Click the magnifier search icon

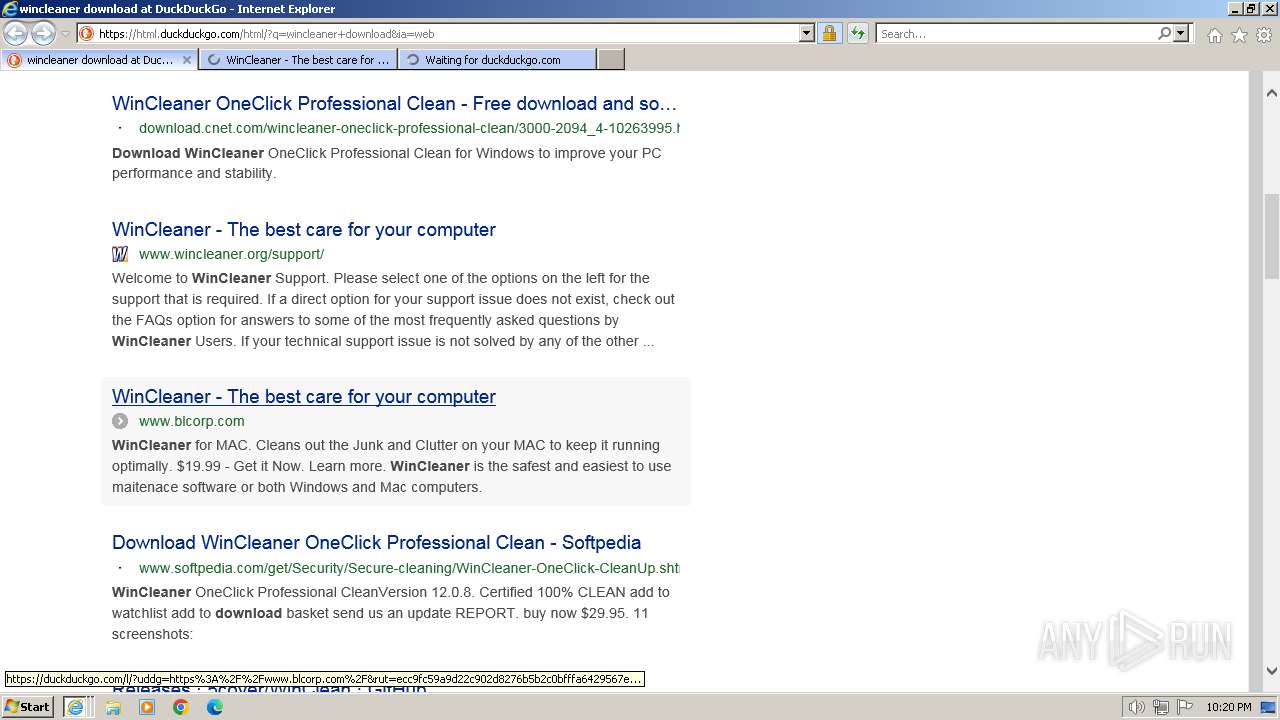click(1164, 33)
